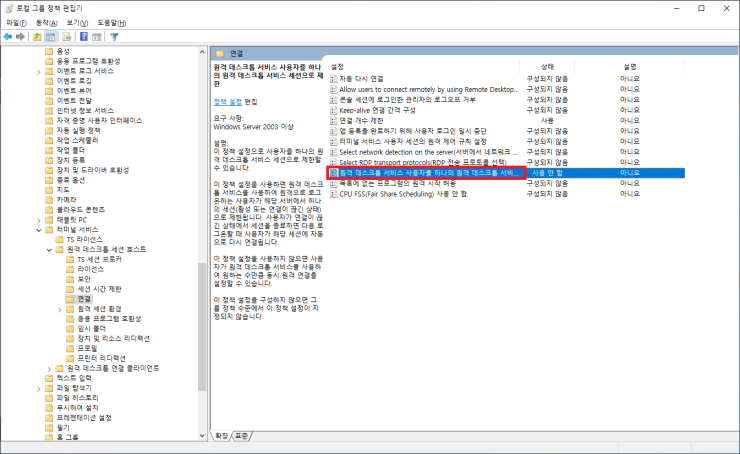This screenshot has height=454, width=740.
Task: Switch to the 표준 tab
Action: pos(241,436)
